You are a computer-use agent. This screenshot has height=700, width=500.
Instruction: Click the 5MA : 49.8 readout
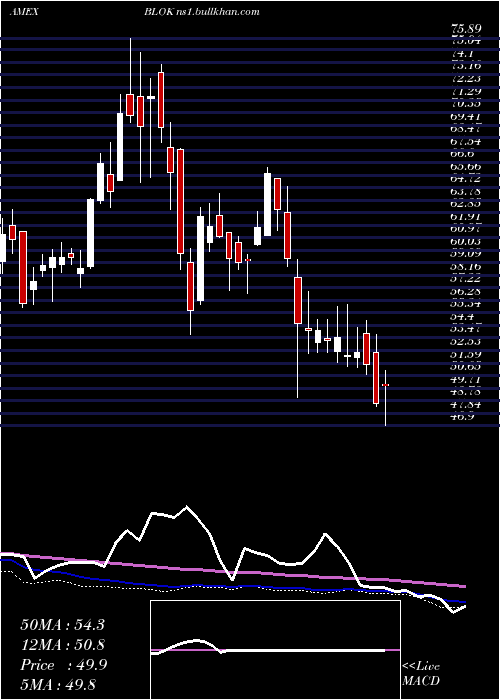pyautogui.click(x=58, y=685)
